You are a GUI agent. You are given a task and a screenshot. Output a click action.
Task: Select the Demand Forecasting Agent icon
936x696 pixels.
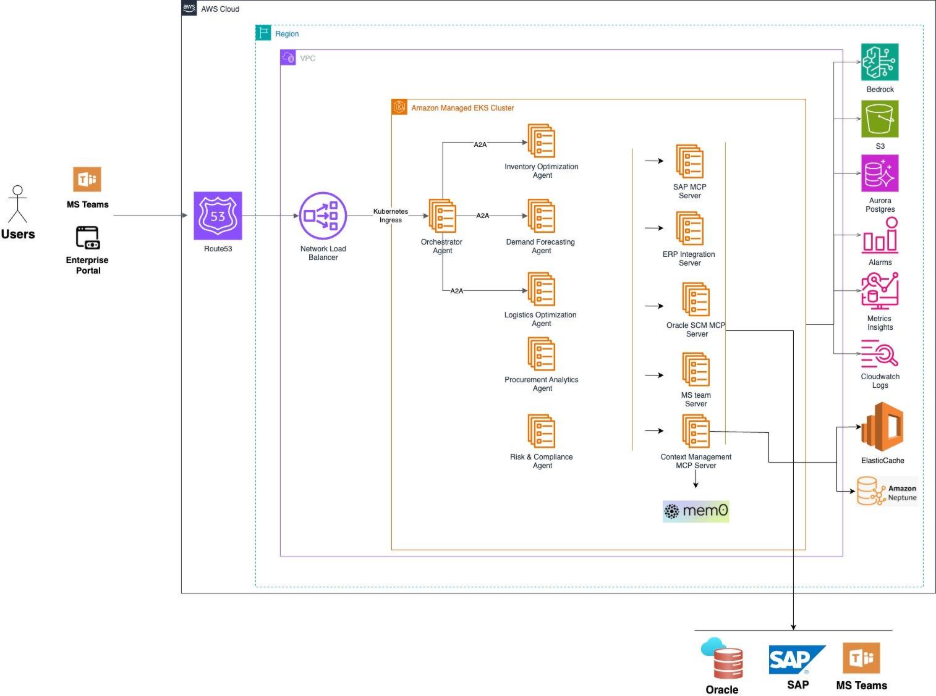(541, 216)
